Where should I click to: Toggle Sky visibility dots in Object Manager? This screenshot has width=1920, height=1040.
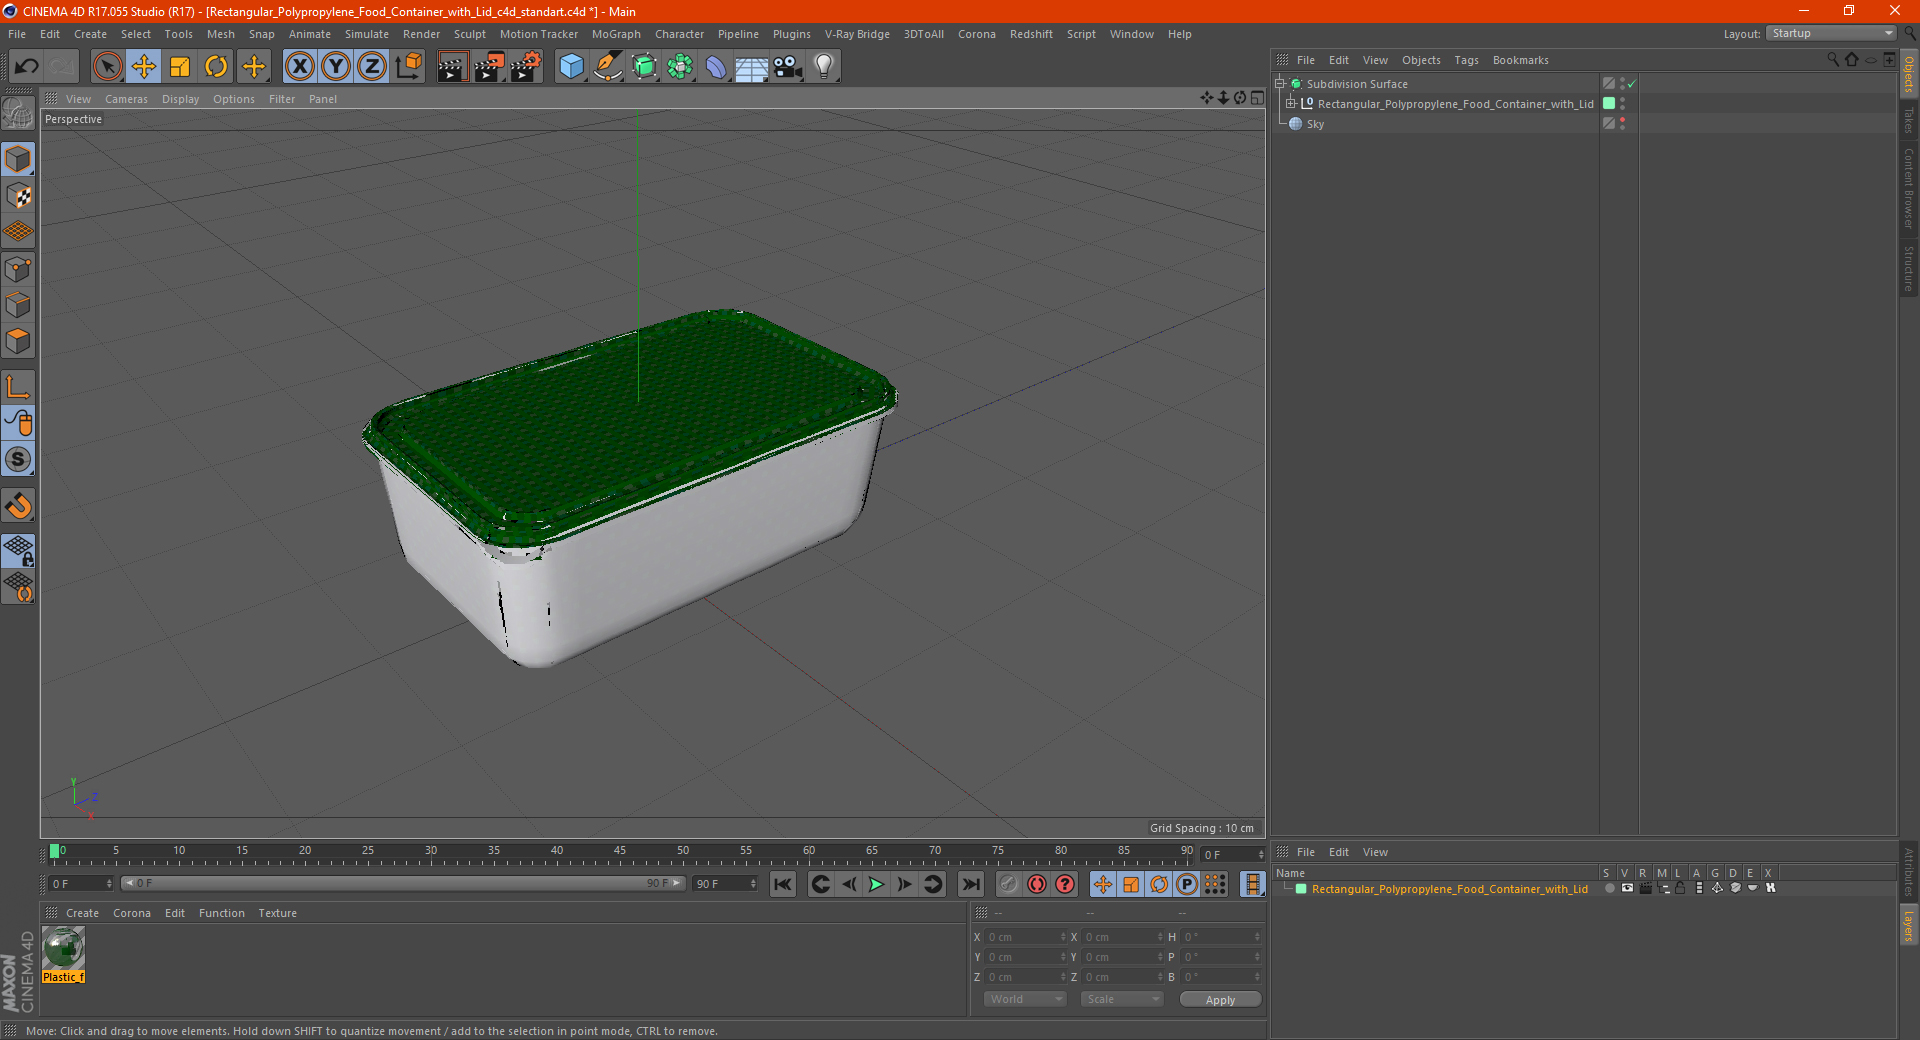pyautogui.click(x=1622, y=124)
